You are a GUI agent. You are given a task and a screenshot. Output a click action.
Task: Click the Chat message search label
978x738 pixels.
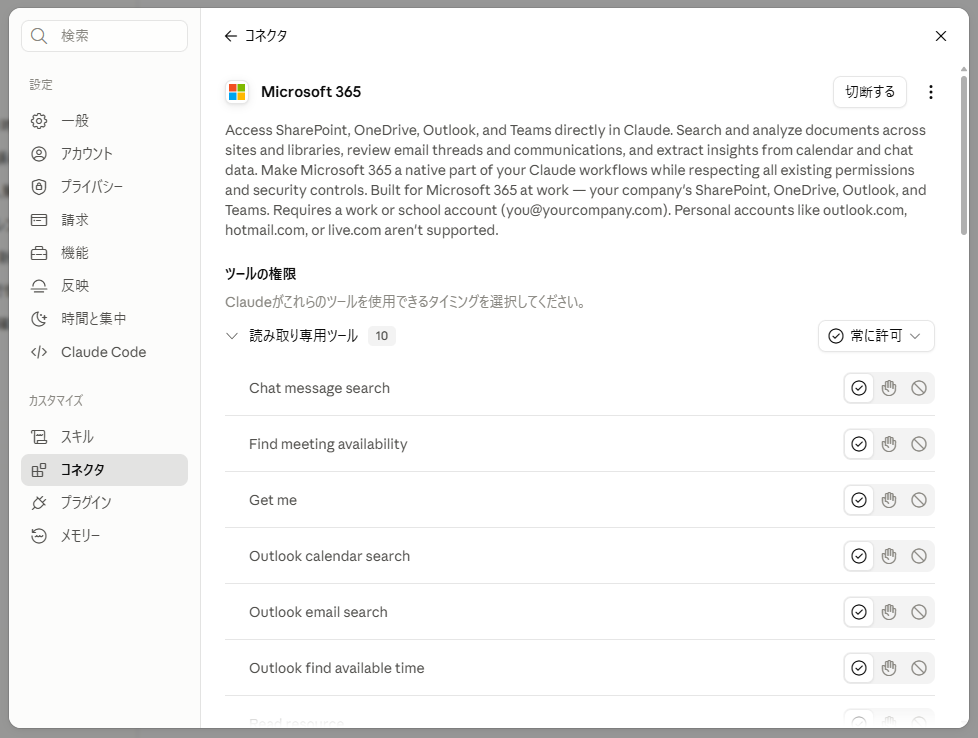tap(319, 388)
